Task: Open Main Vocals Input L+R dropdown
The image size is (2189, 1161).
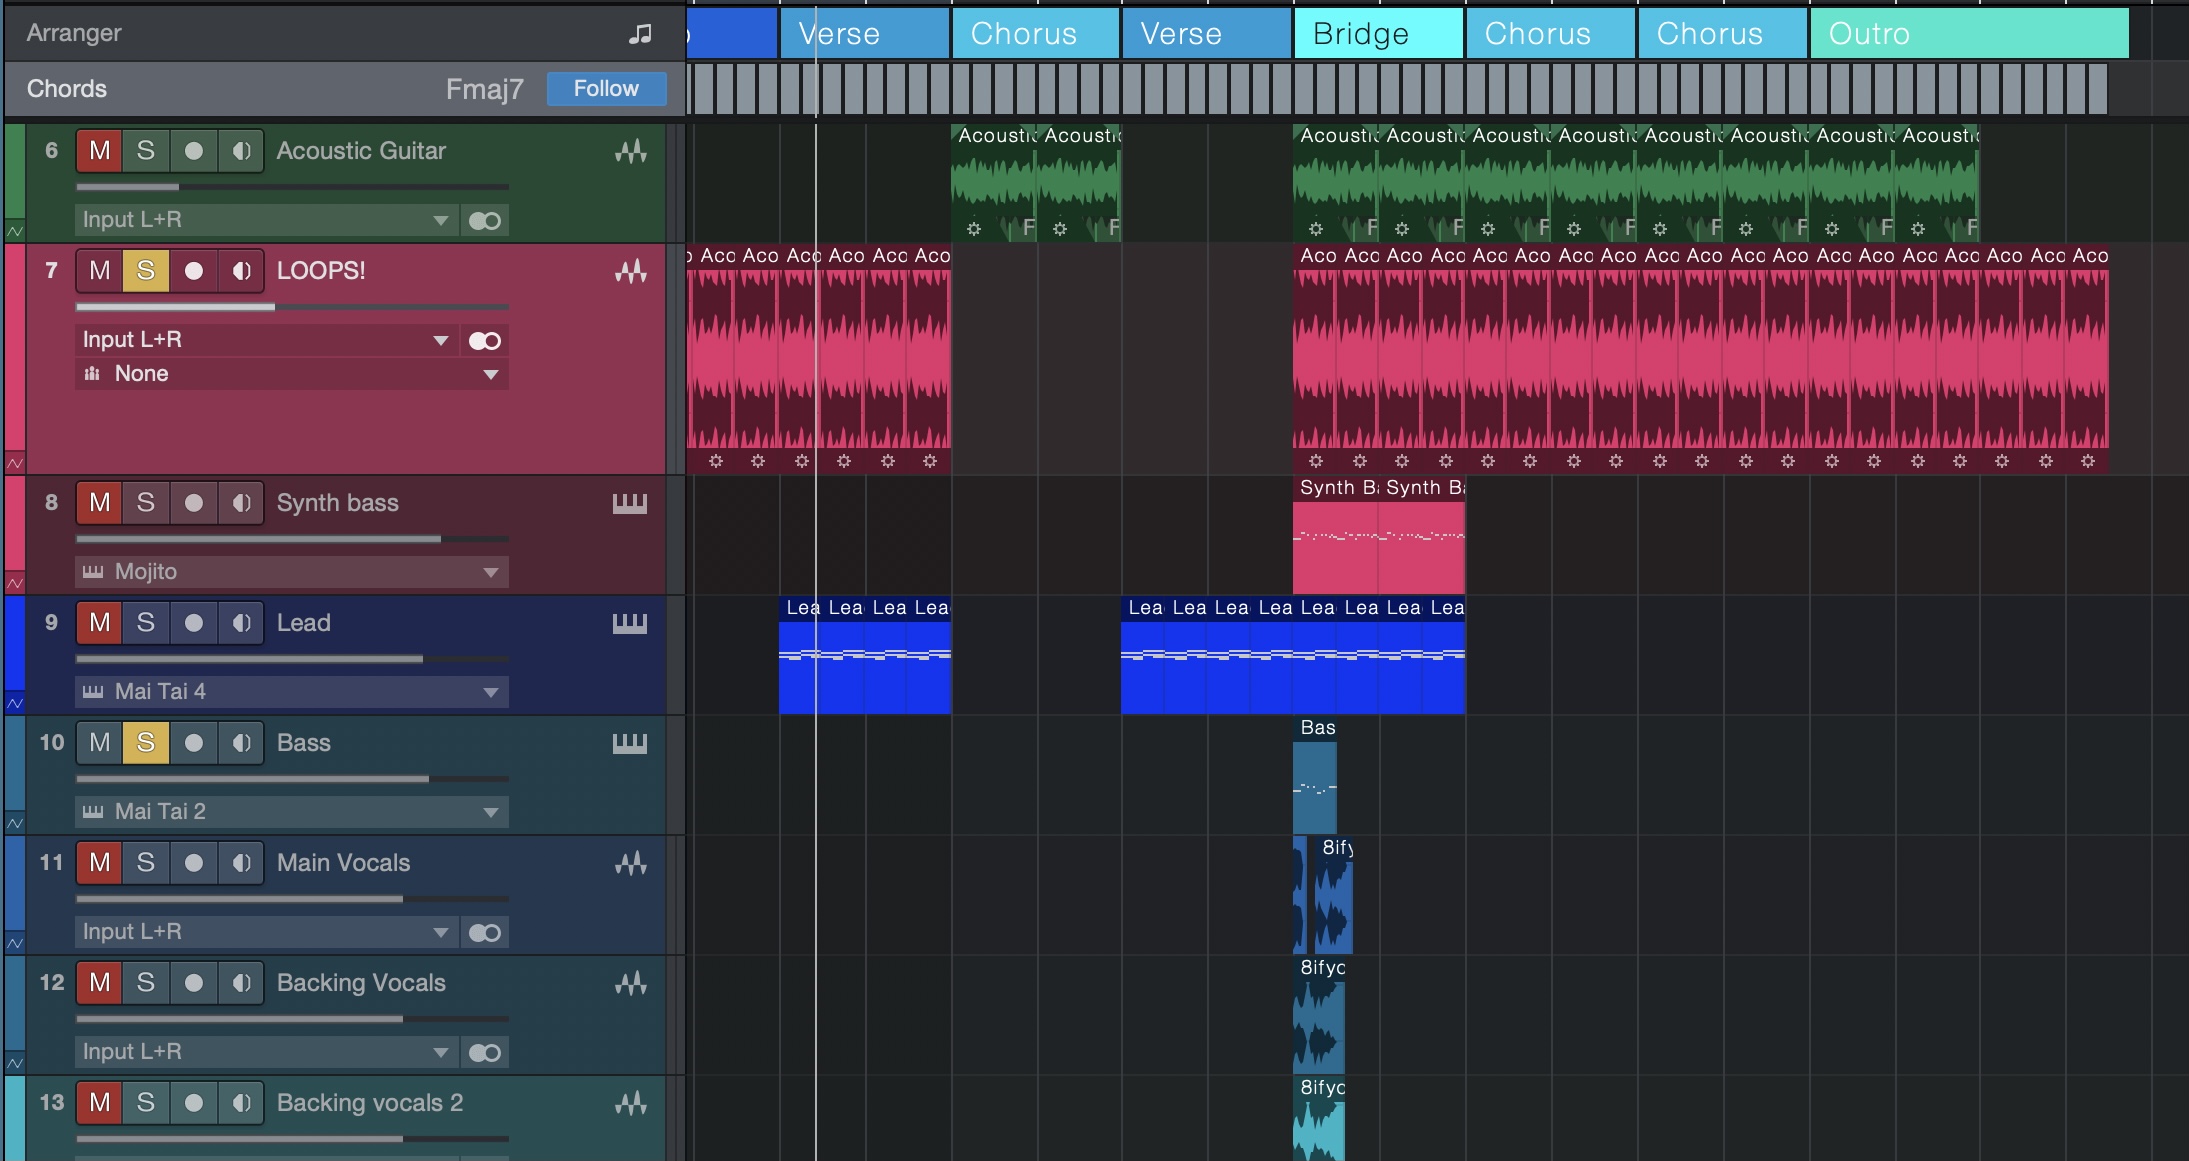Action: [x=266, y=932]
